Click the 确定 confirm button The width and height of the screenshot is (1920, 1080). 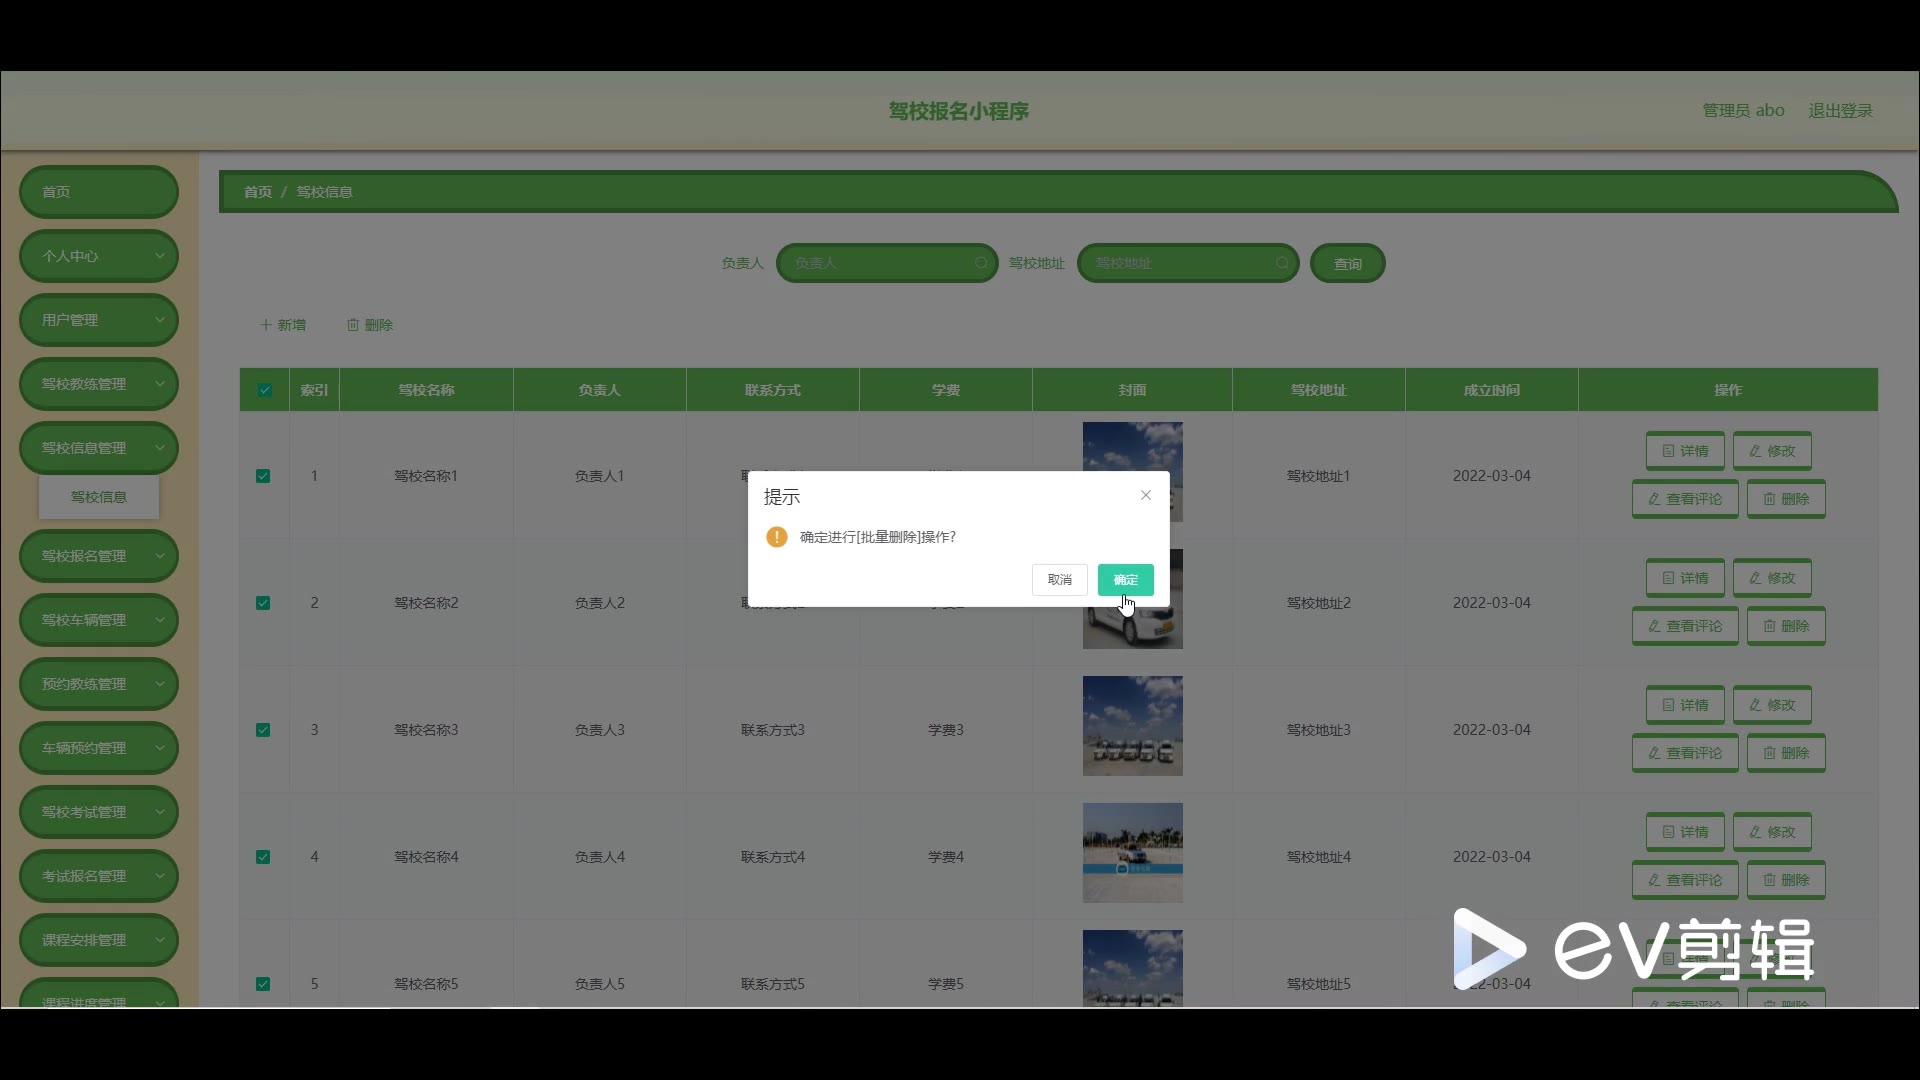(x=1125, y=580)
